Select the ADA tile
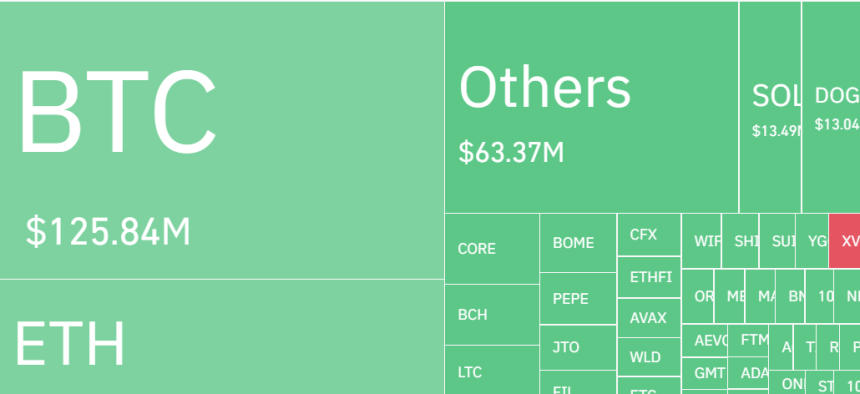860x394 pixels. click(748, 373)
